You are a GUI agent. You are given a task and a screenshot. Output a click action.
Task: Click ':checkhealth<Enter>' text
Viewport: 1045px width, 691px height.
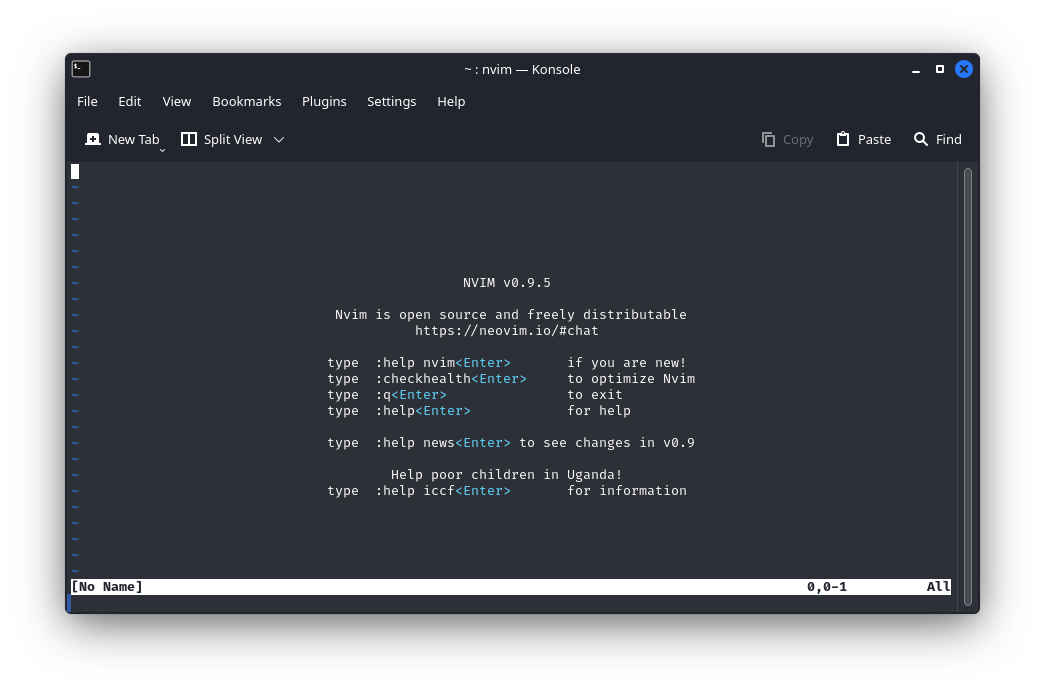pyautogui.click(x=451, y=378)
